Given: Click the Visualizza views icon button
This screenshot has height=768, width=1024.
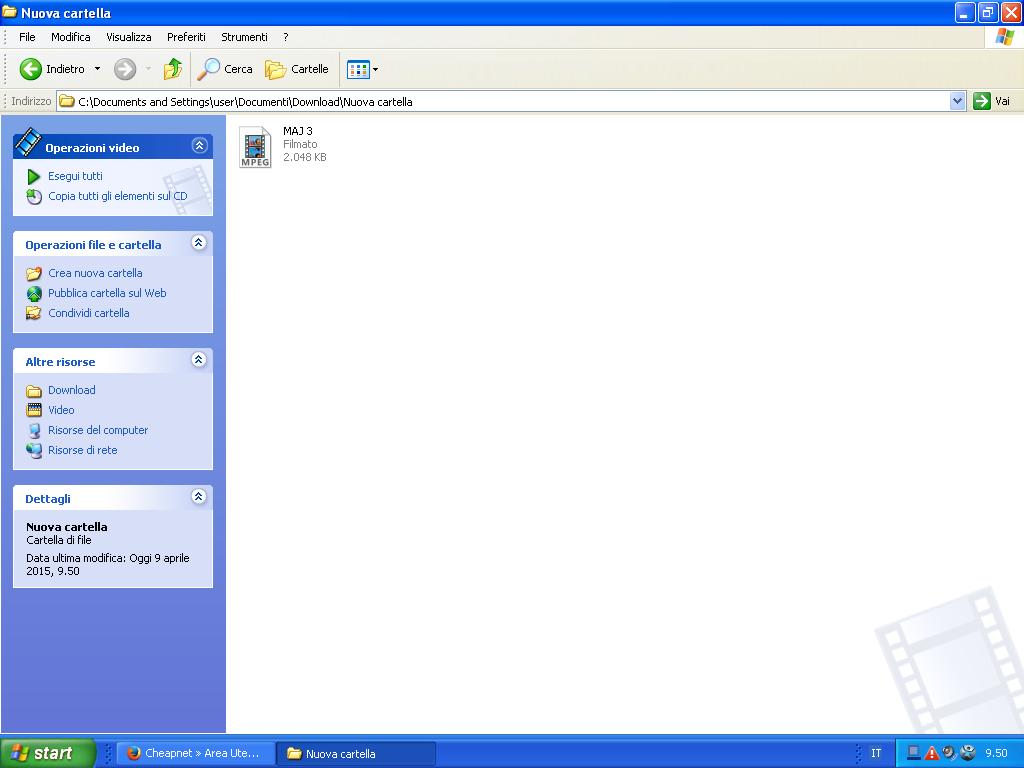Looking at the screenshot, I should (x=358, y=69).
